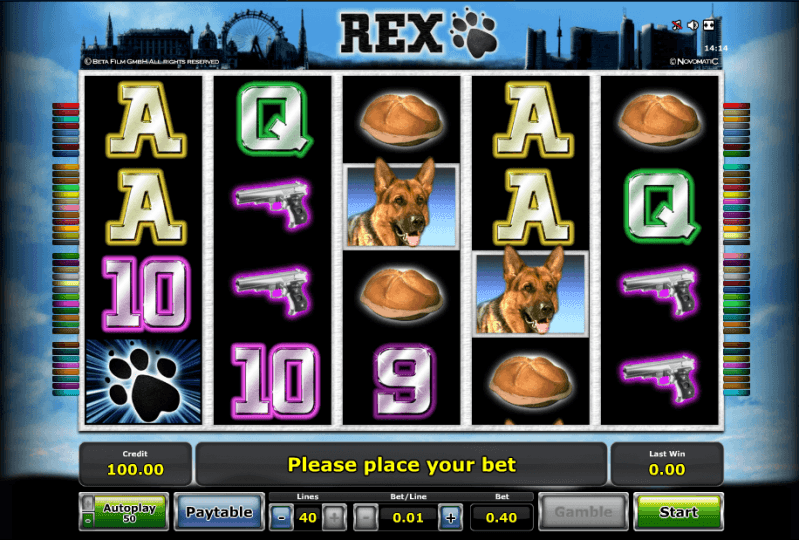Click the black paw scatter symbol

tap(143, 382)
